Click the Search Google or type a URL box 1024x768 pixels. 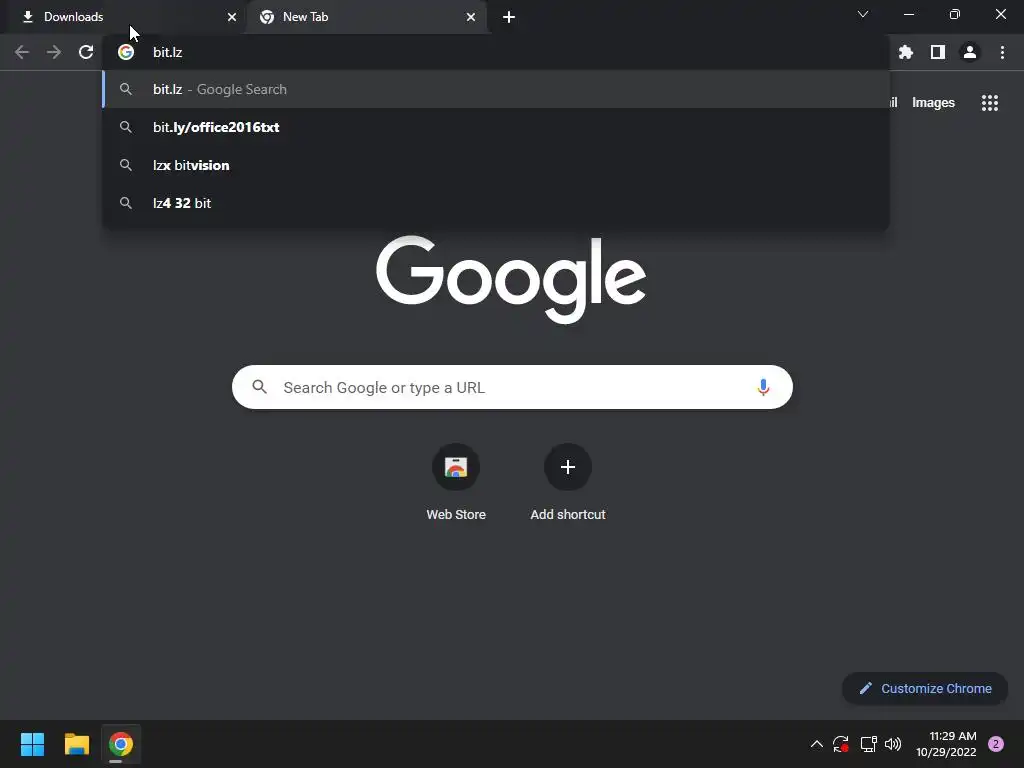pyautogui.click(x=513, y=387)
